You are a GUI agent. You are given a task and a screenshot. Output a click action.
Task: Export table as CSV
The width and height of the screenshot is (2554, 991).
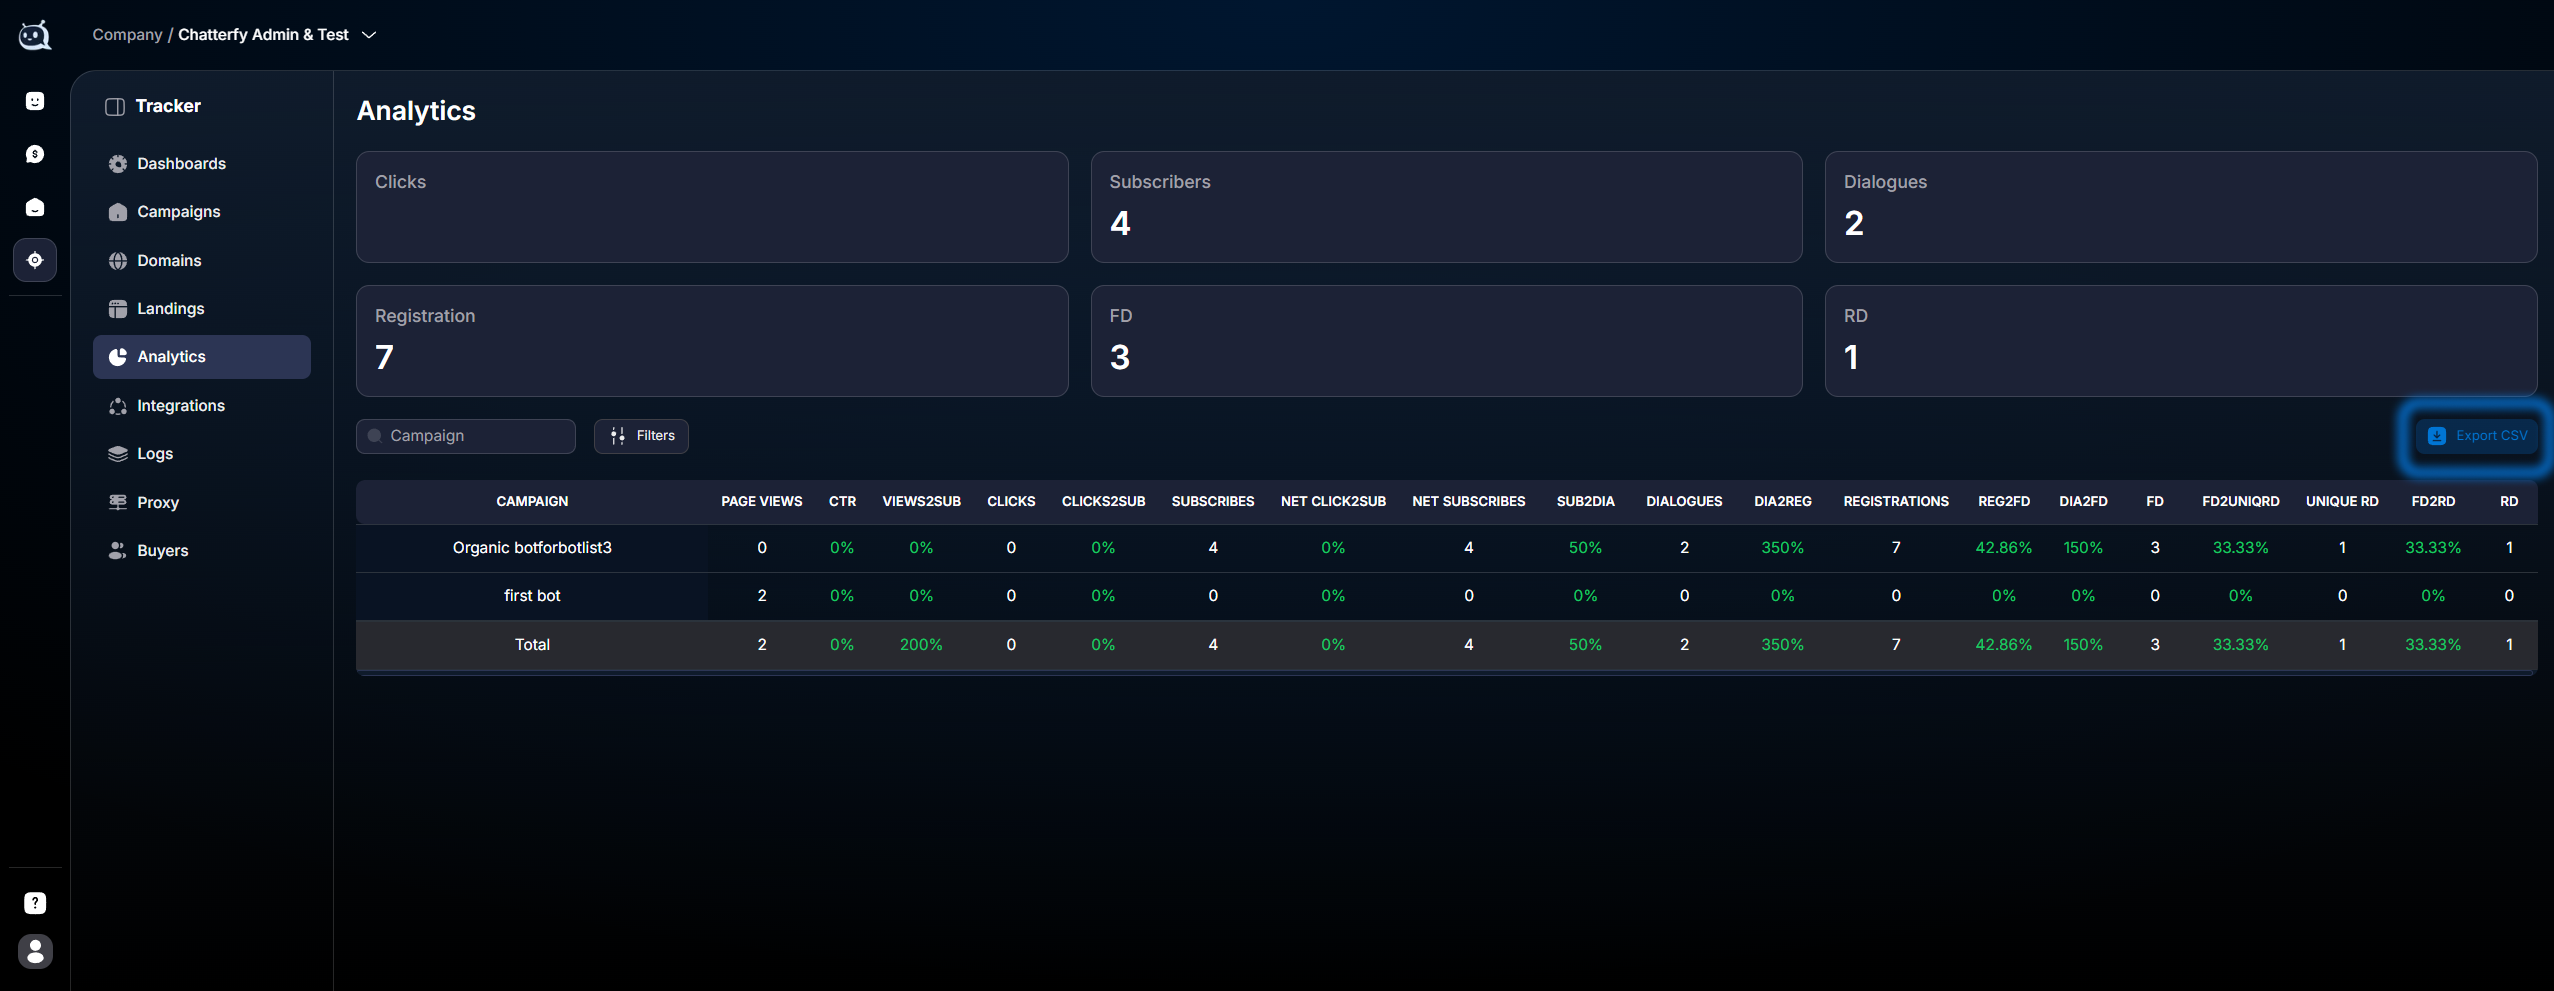point(2477,436)
